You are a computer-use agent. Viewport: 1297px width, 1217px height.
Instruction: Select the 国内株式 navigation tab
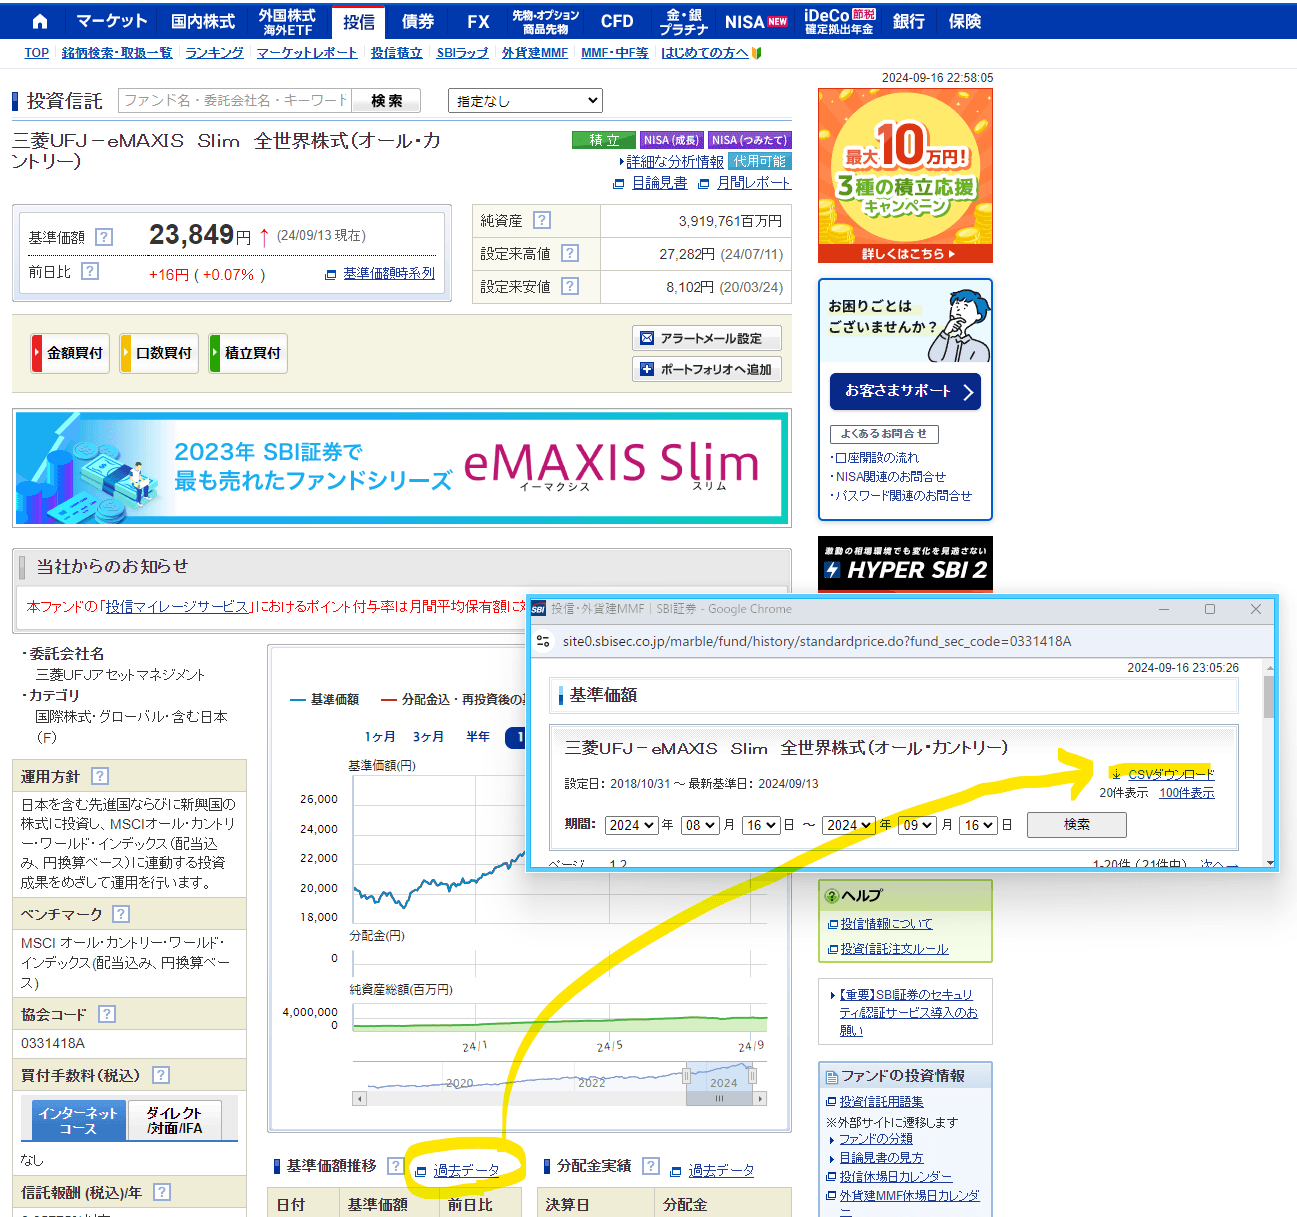tap(203, 21)
